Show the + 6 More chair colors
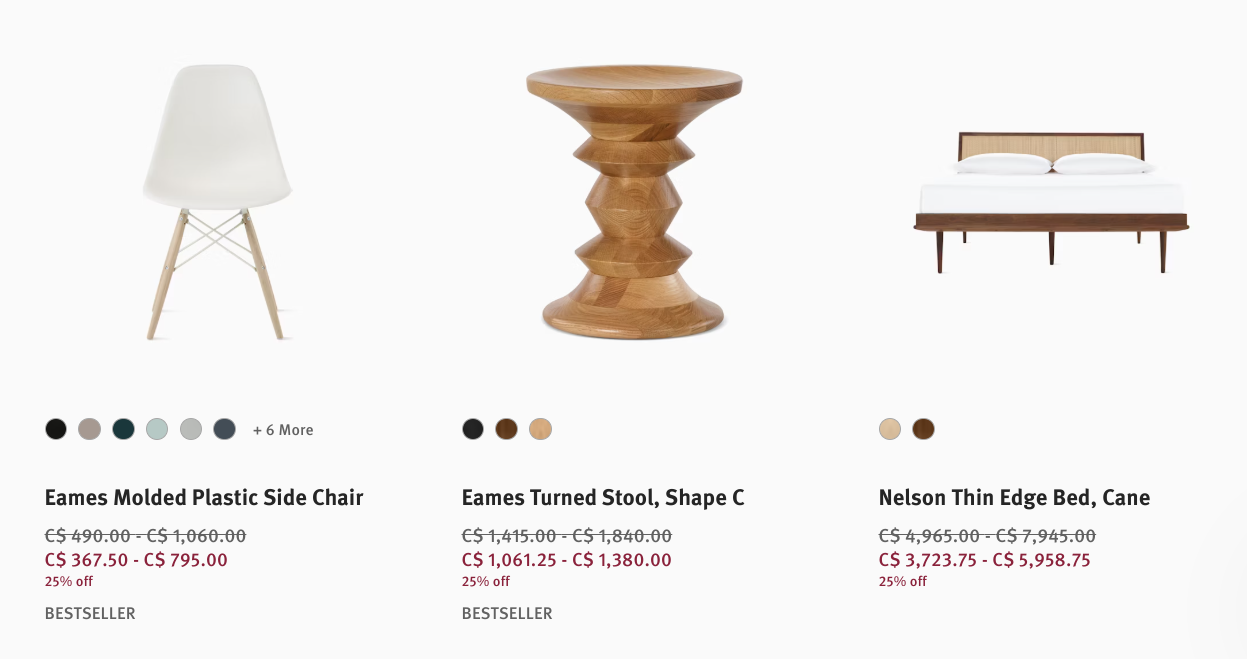Screen dimensions: 1247x659 (283, 430)
